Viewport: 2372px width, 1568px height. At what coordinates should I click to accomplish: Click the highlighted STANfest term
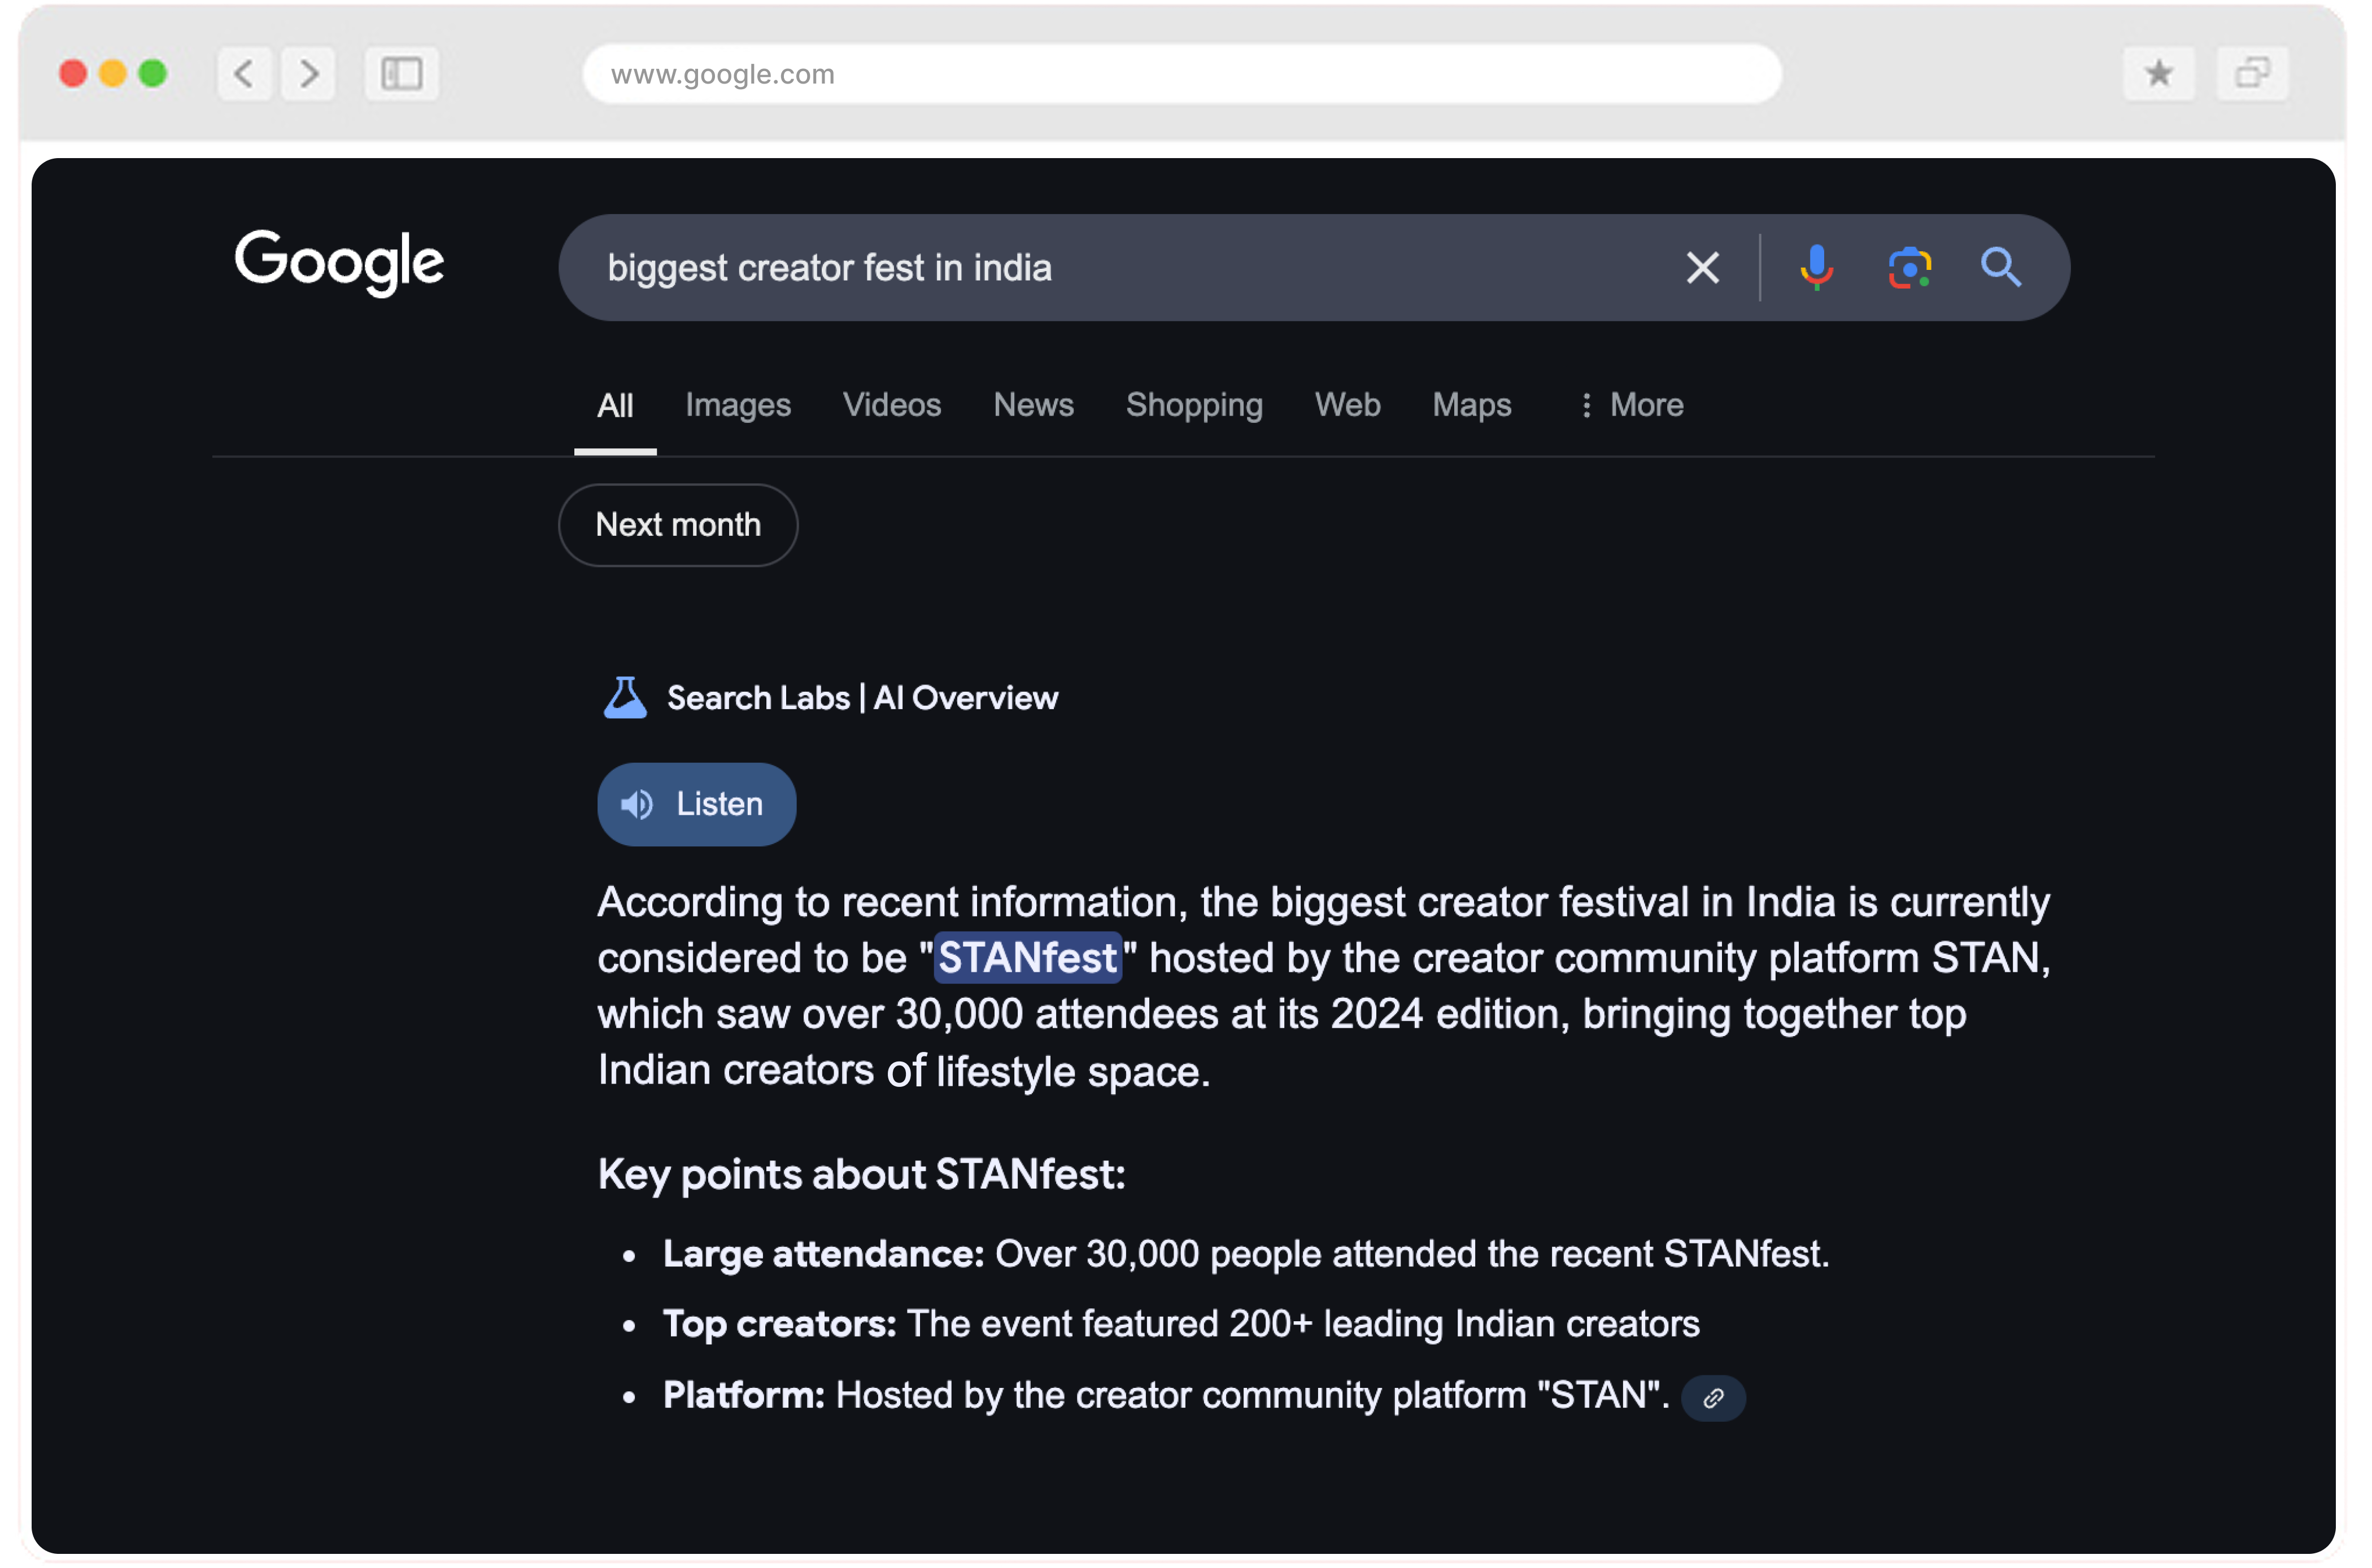[x=1027, y=958]
